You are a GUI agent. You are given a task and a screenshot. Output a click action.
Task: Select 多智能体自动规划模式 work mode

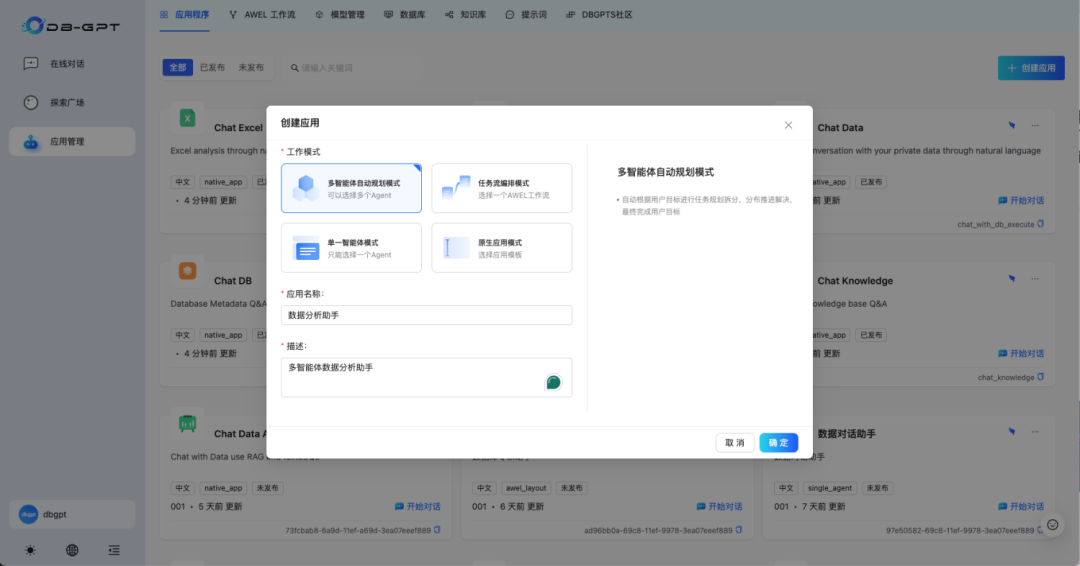pos(351,188)
